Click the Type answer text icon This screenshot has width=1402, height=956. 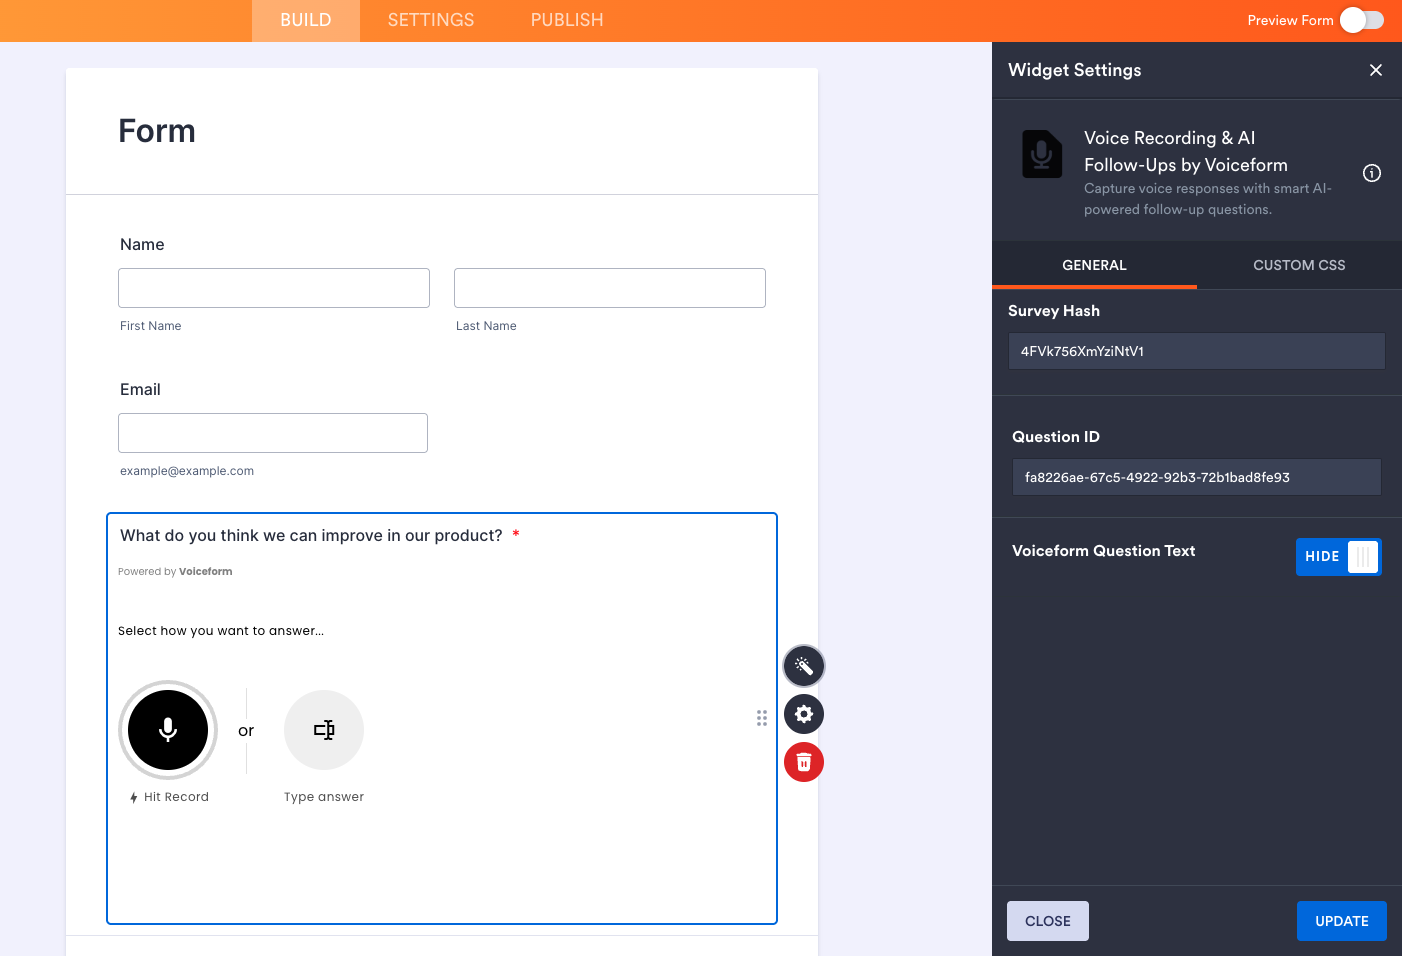click(x=324, y=730)
